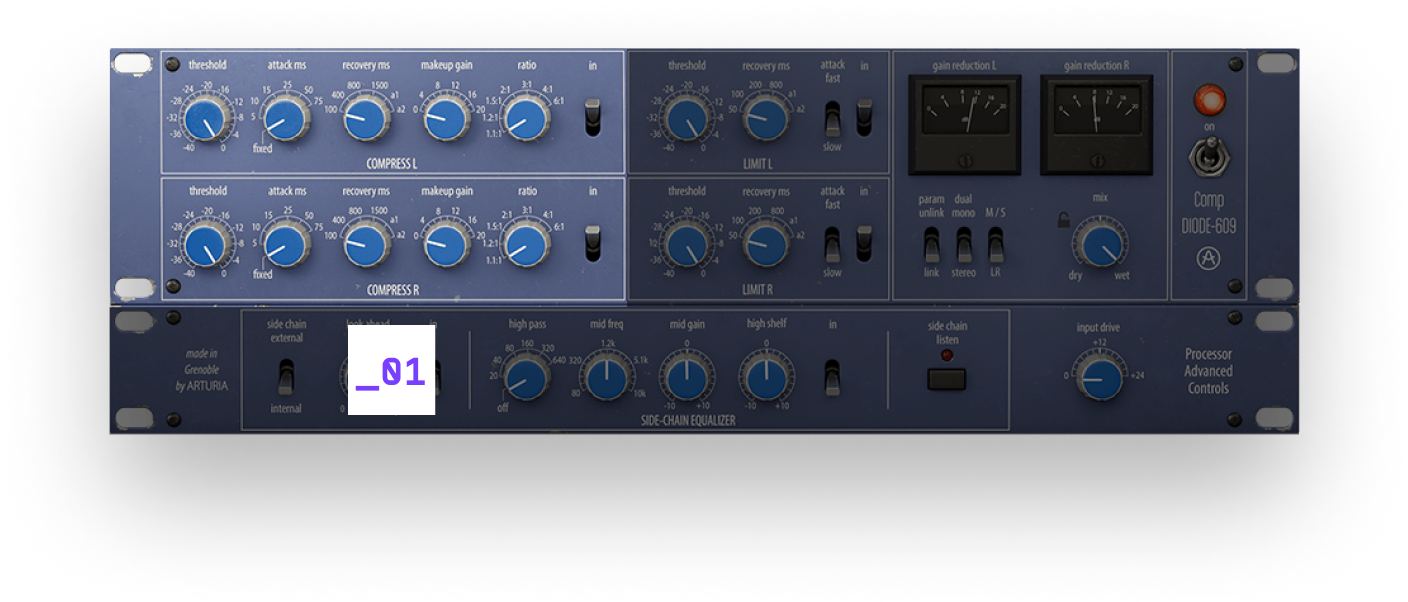The width and height of the screenshot is (1408, 602).
Task: Click the side-chain high shelf knob
Action: pos(767,379)
